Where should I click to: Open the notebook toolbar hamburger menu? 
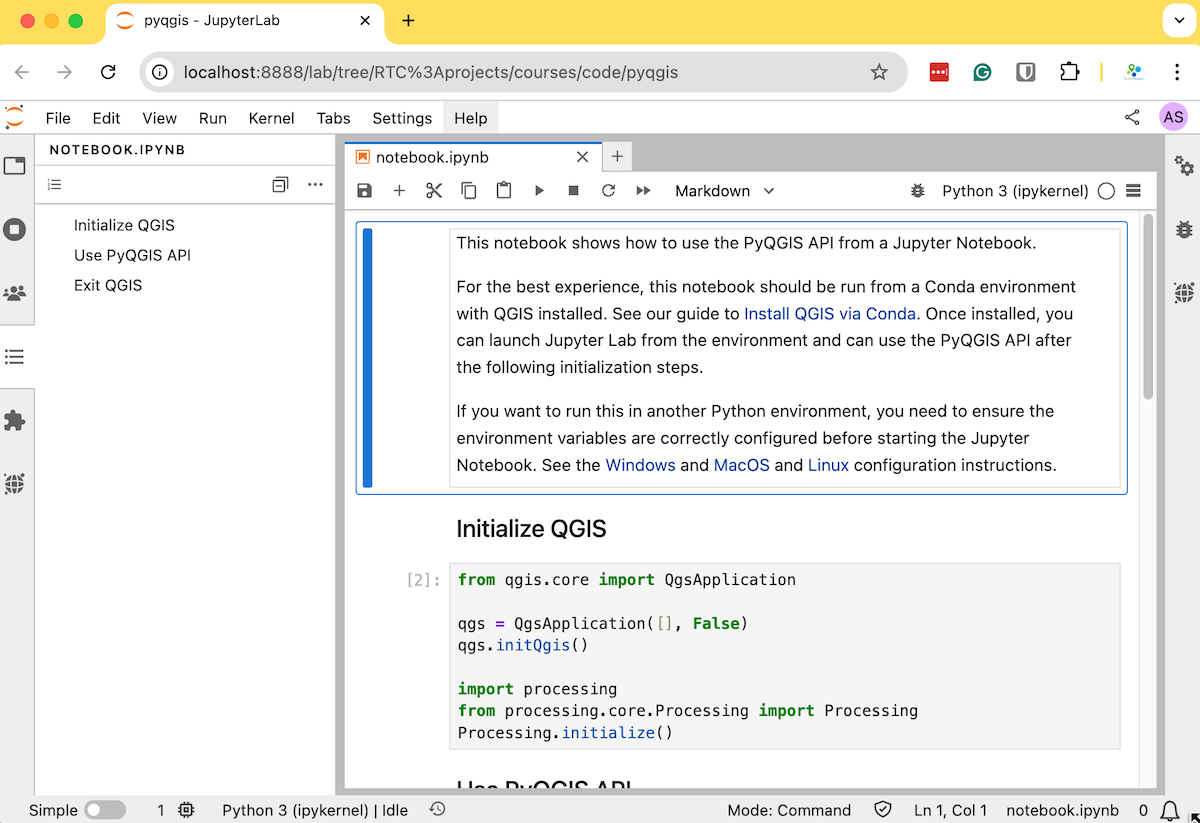click(x=1133, y=191)
